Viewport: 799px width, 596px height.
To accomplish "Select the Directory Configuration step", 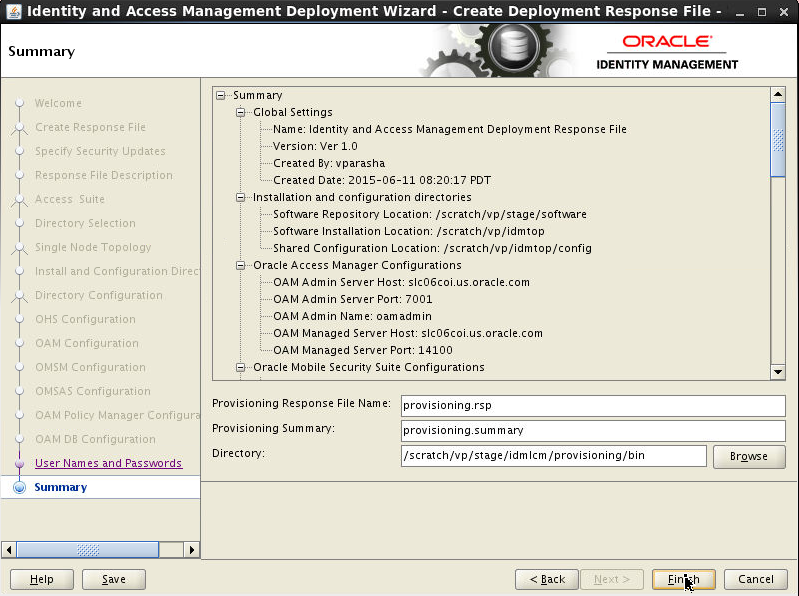I will click(x=98, y=295).
